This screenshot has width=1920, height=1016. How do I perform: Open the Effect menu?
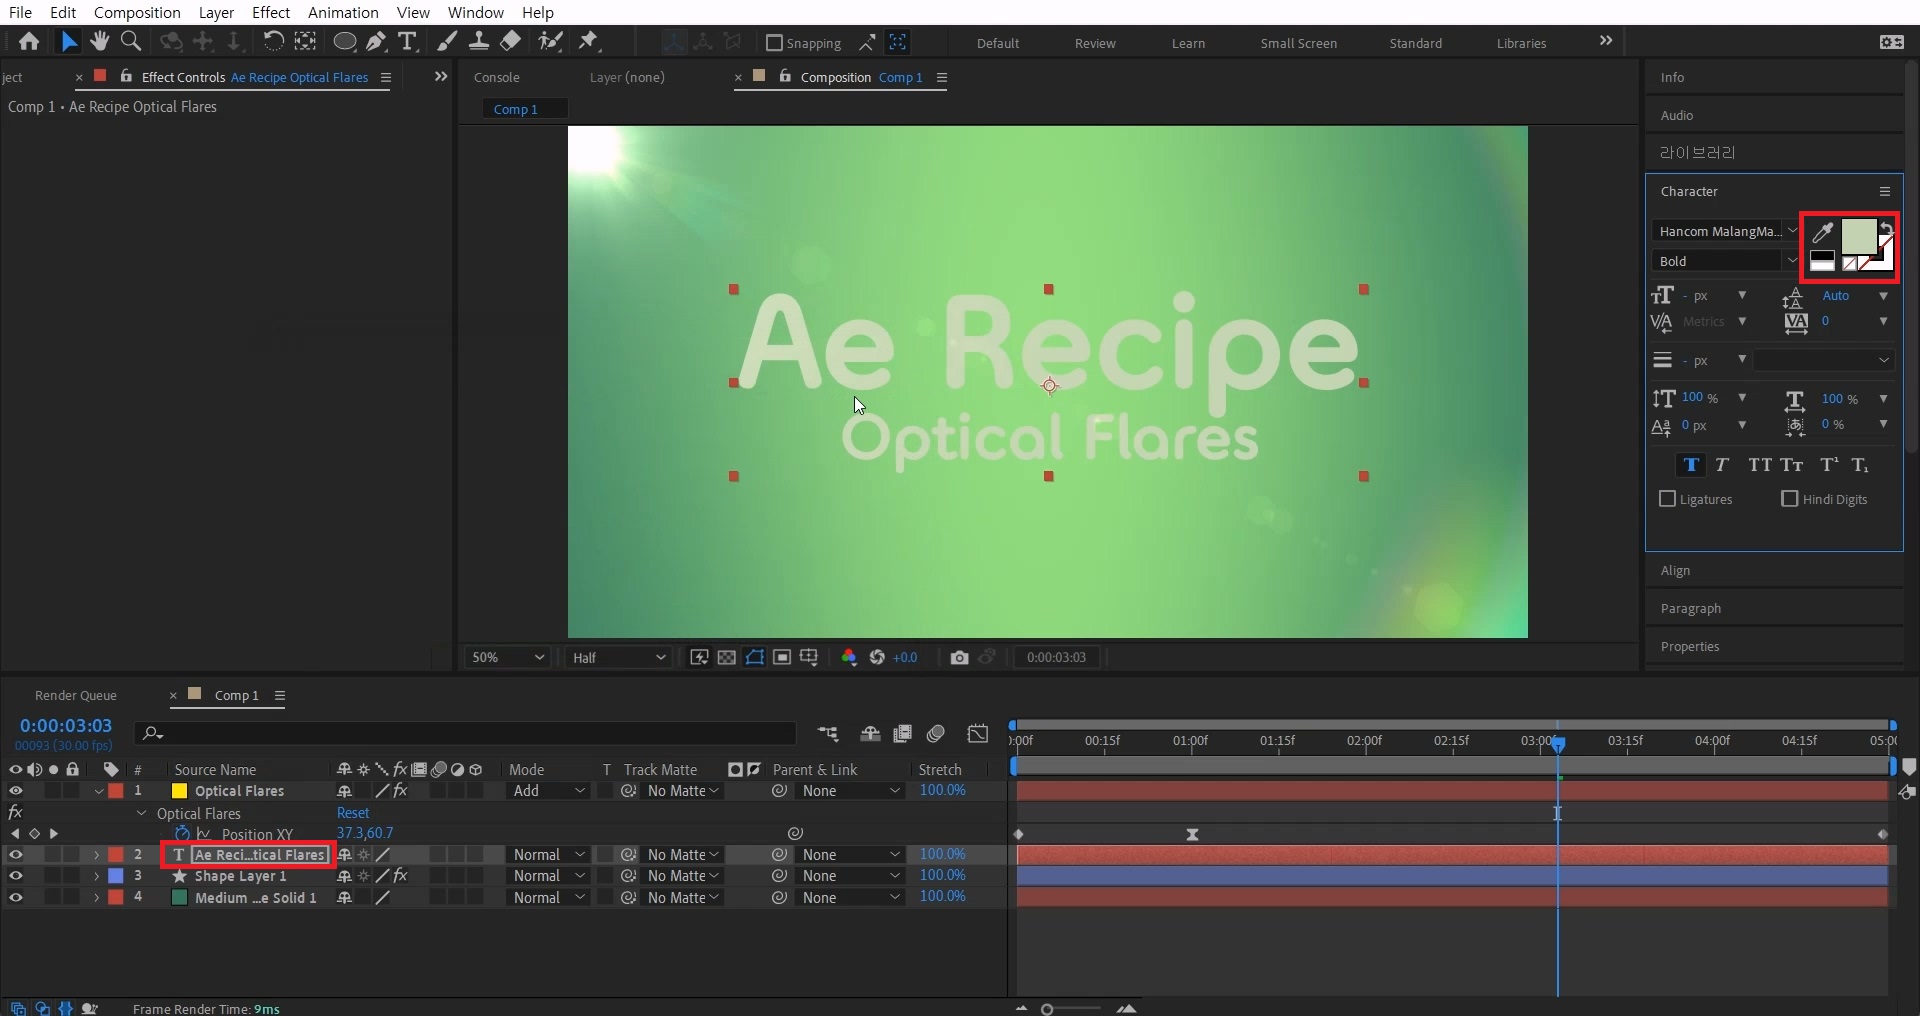(271, 12)
